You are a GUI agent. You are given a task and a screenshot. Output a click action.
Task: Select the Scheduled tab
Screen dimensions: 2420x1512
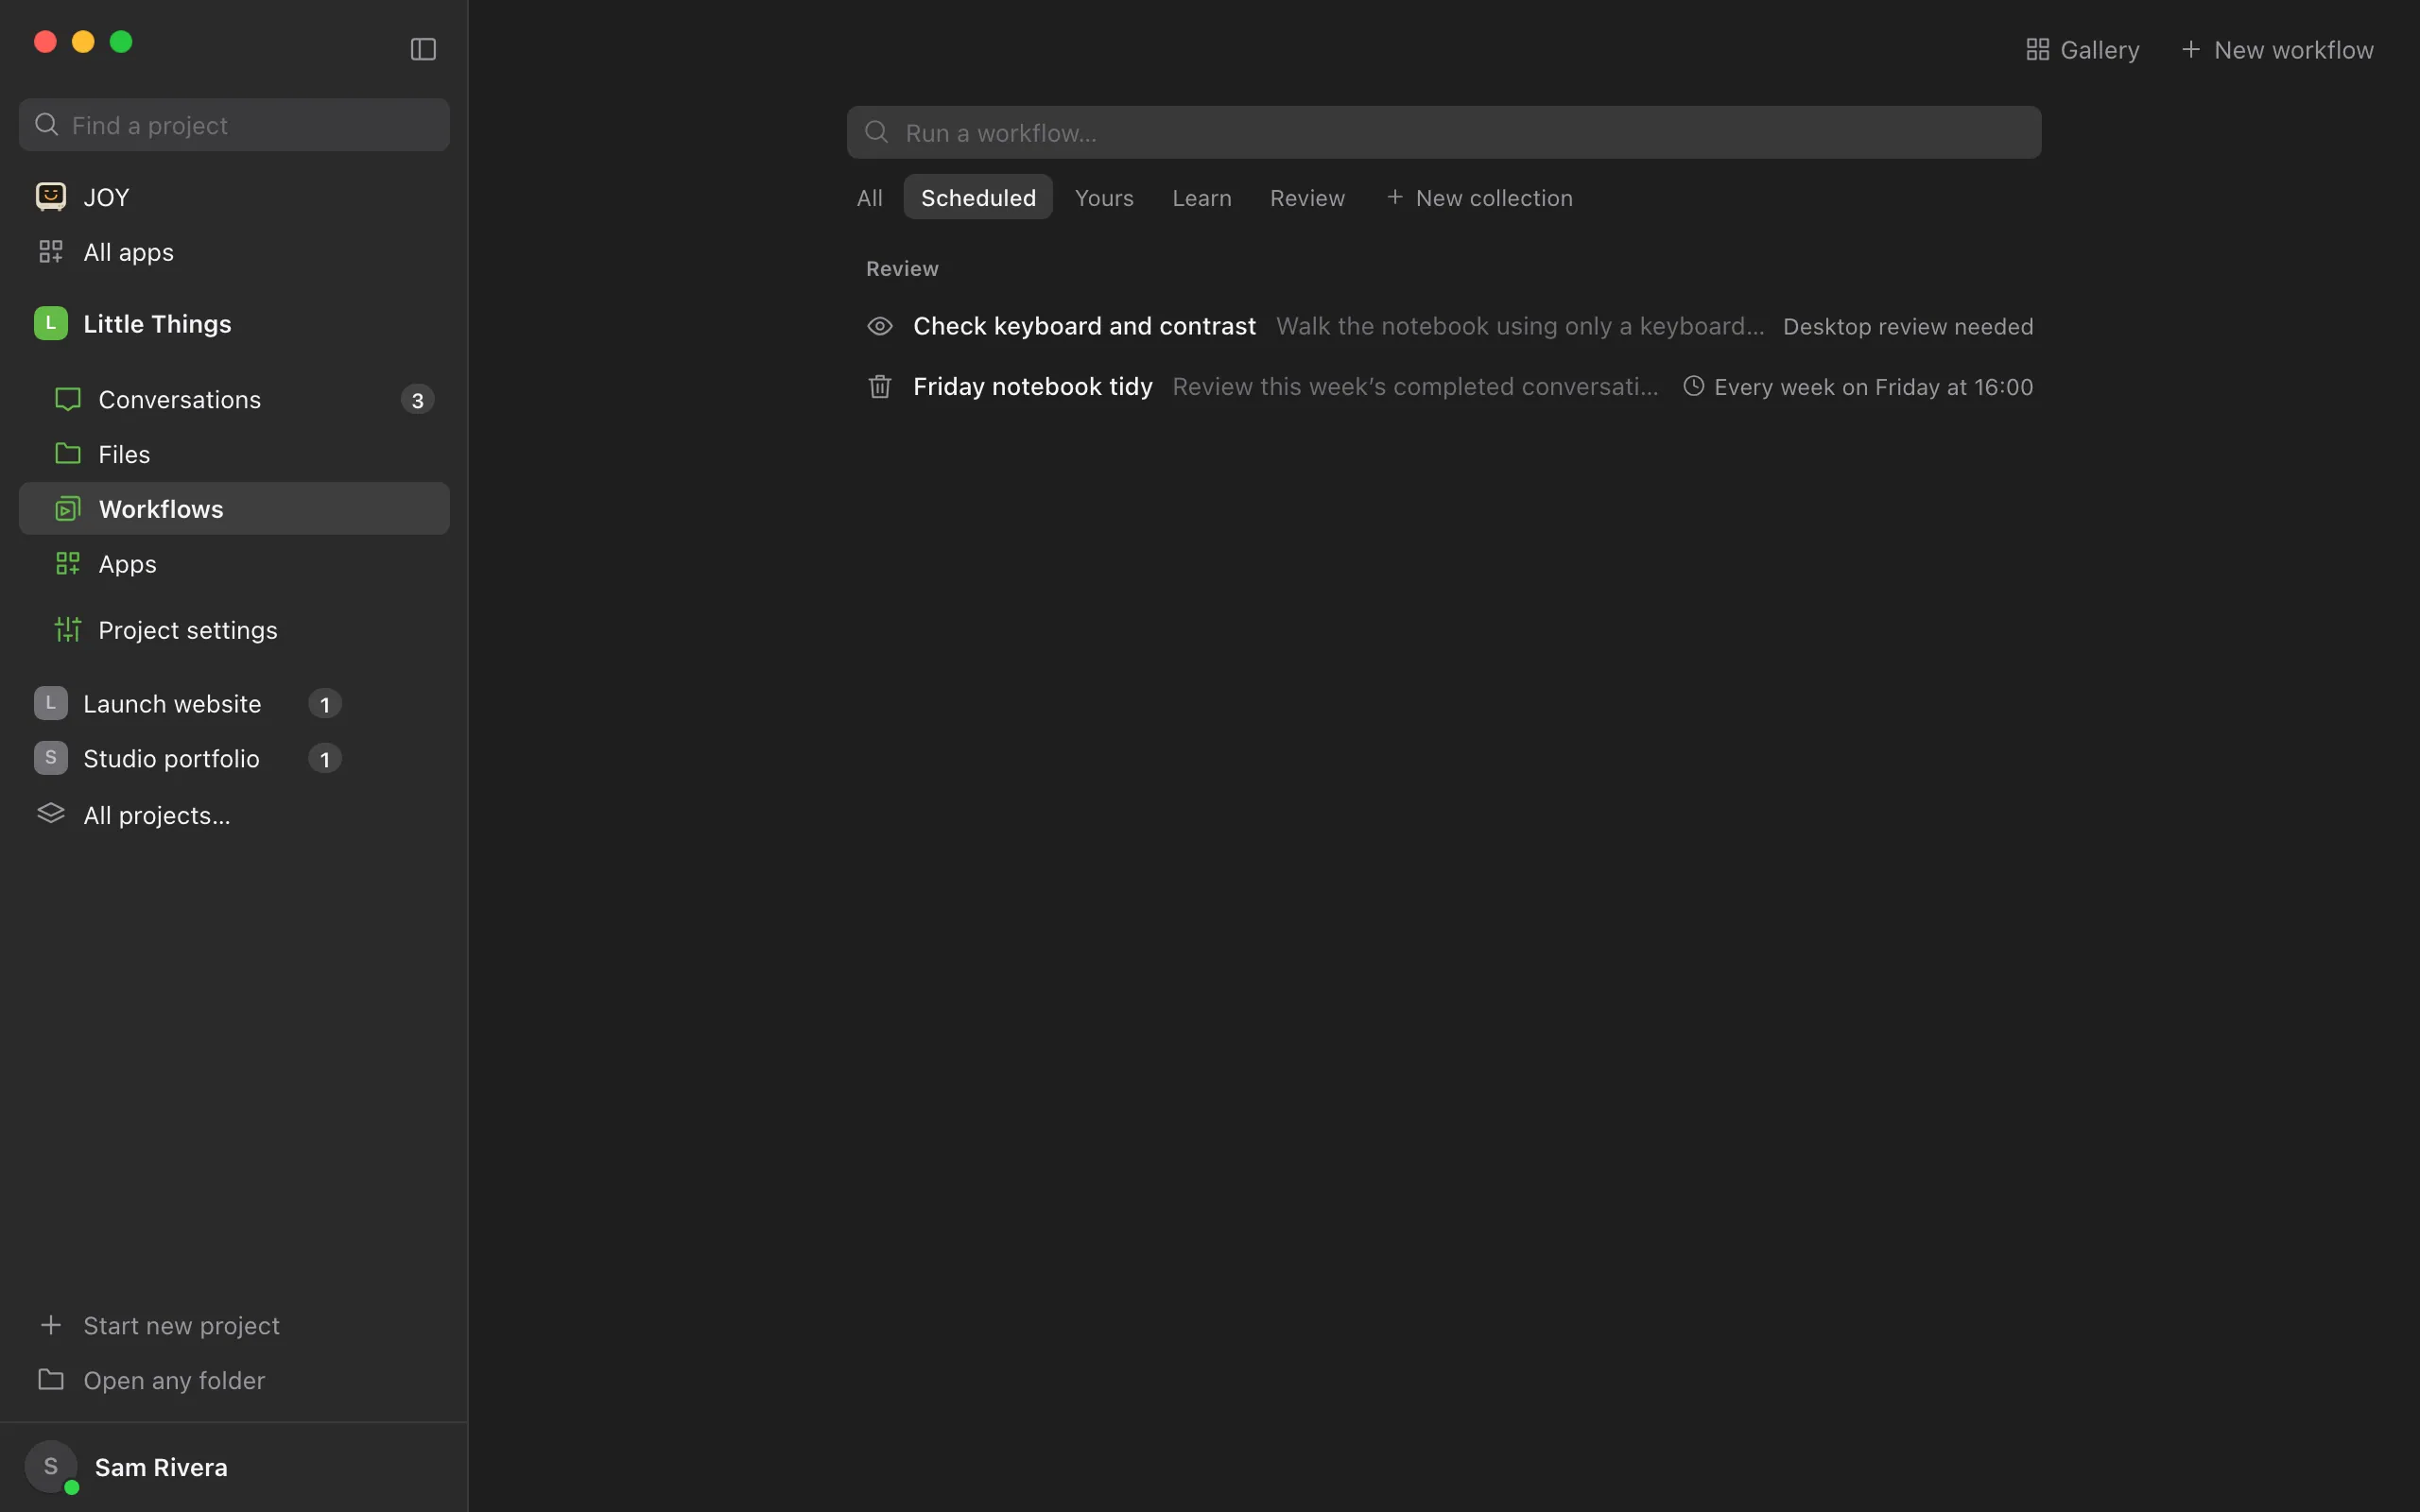point(978,197)
